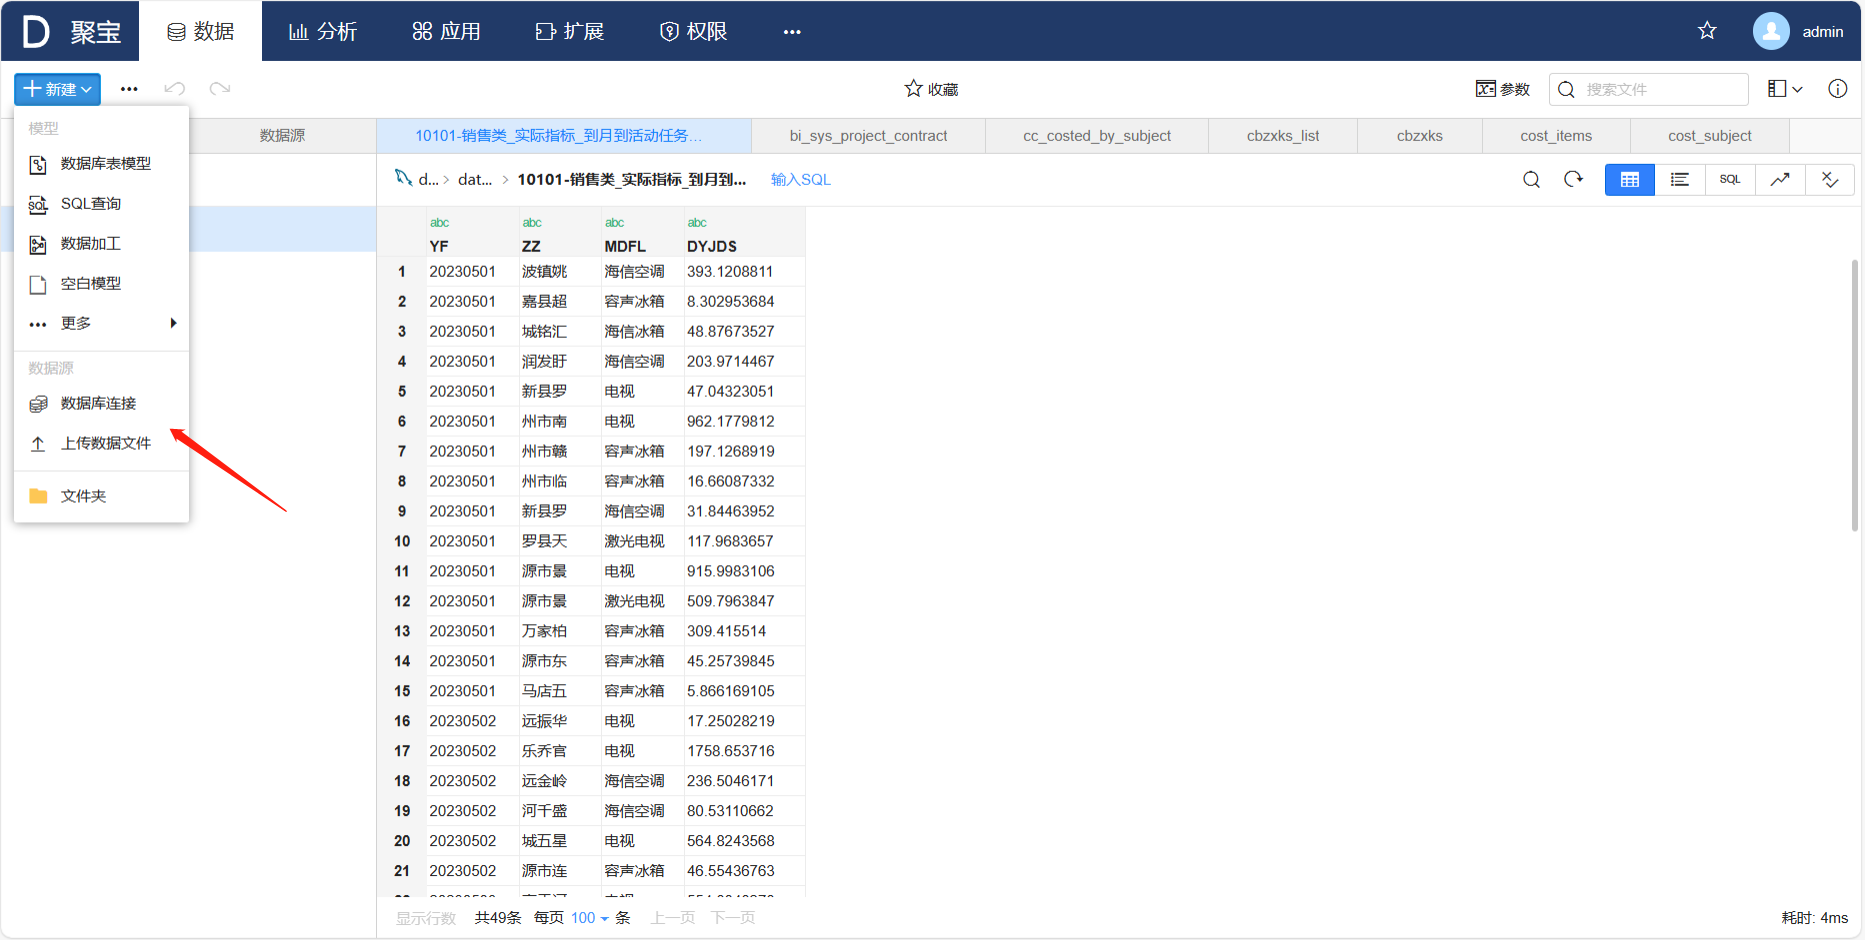Open the 权限 top navigation tab
This screenshot has width=1865, height=940.
point(693,31)
